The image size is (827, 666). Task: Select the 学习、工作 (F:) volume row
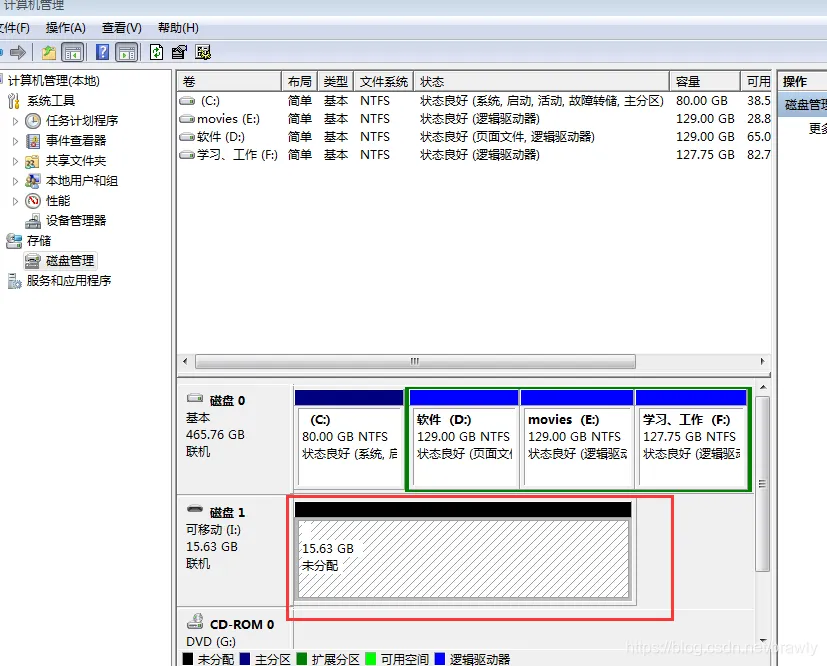[474, 155]
